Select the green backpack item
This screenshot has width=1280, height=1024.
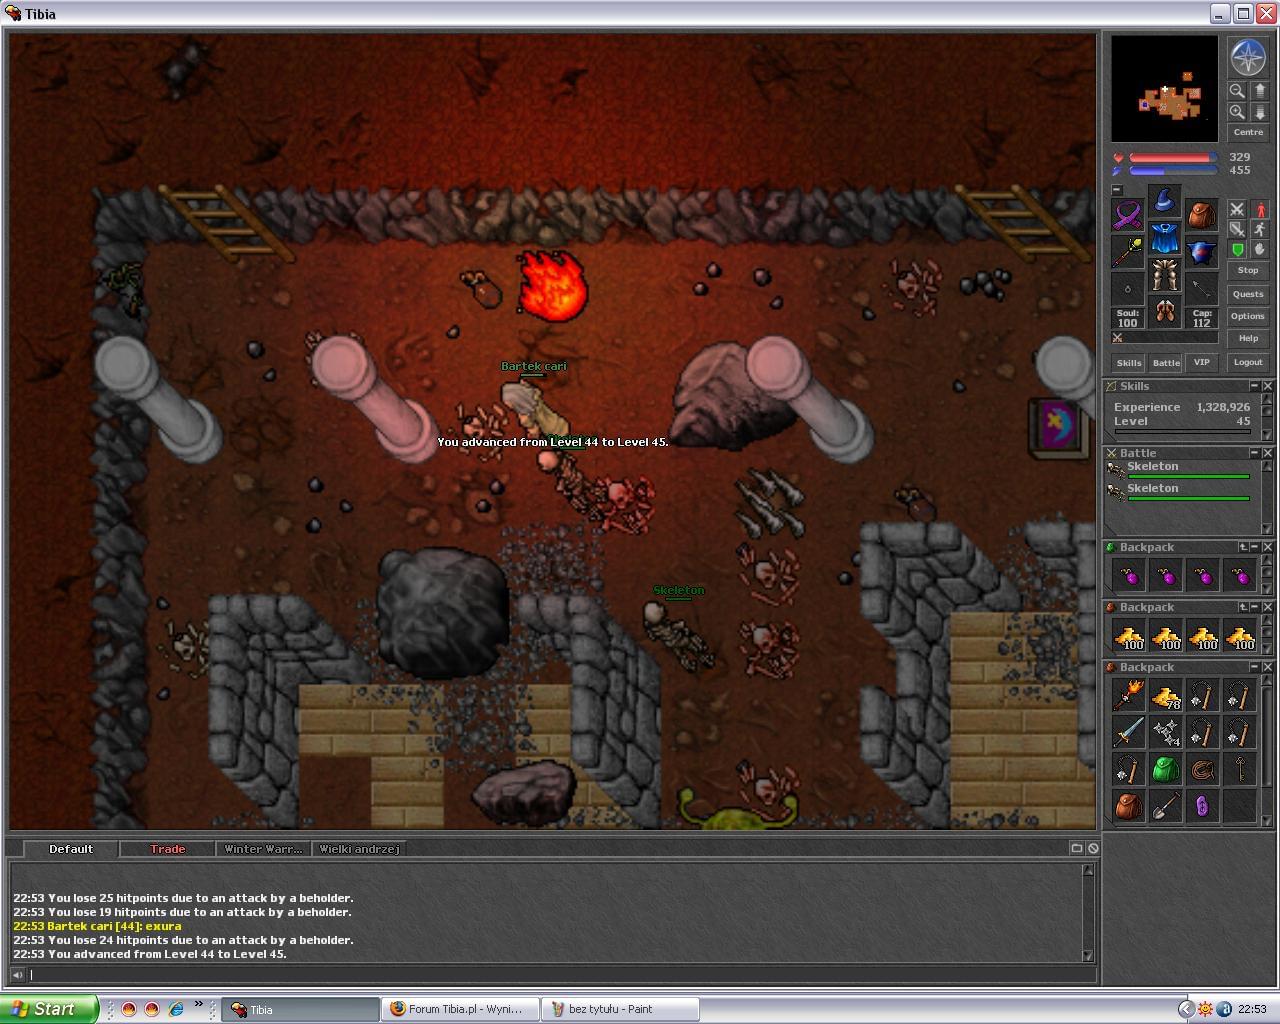[x=1165, y=769]
